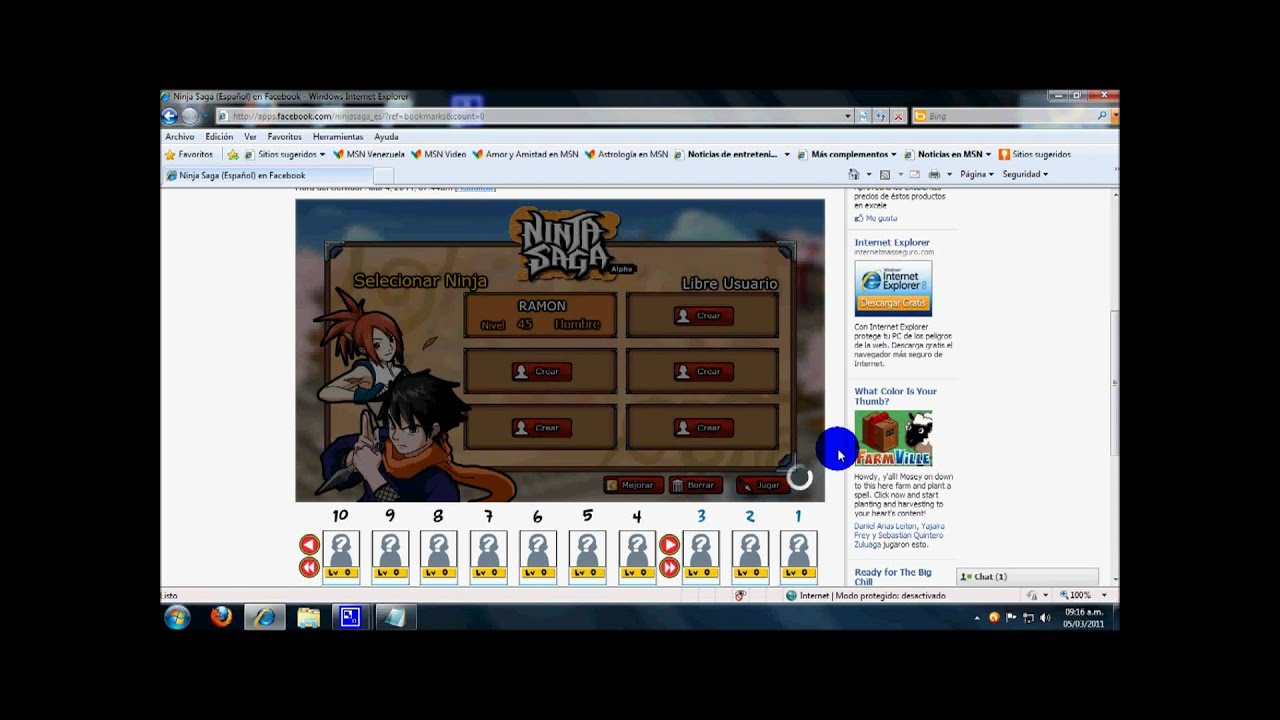Open the Seguridad dropdown menu
1280x720 pixels.
(x=1025, y=174)
